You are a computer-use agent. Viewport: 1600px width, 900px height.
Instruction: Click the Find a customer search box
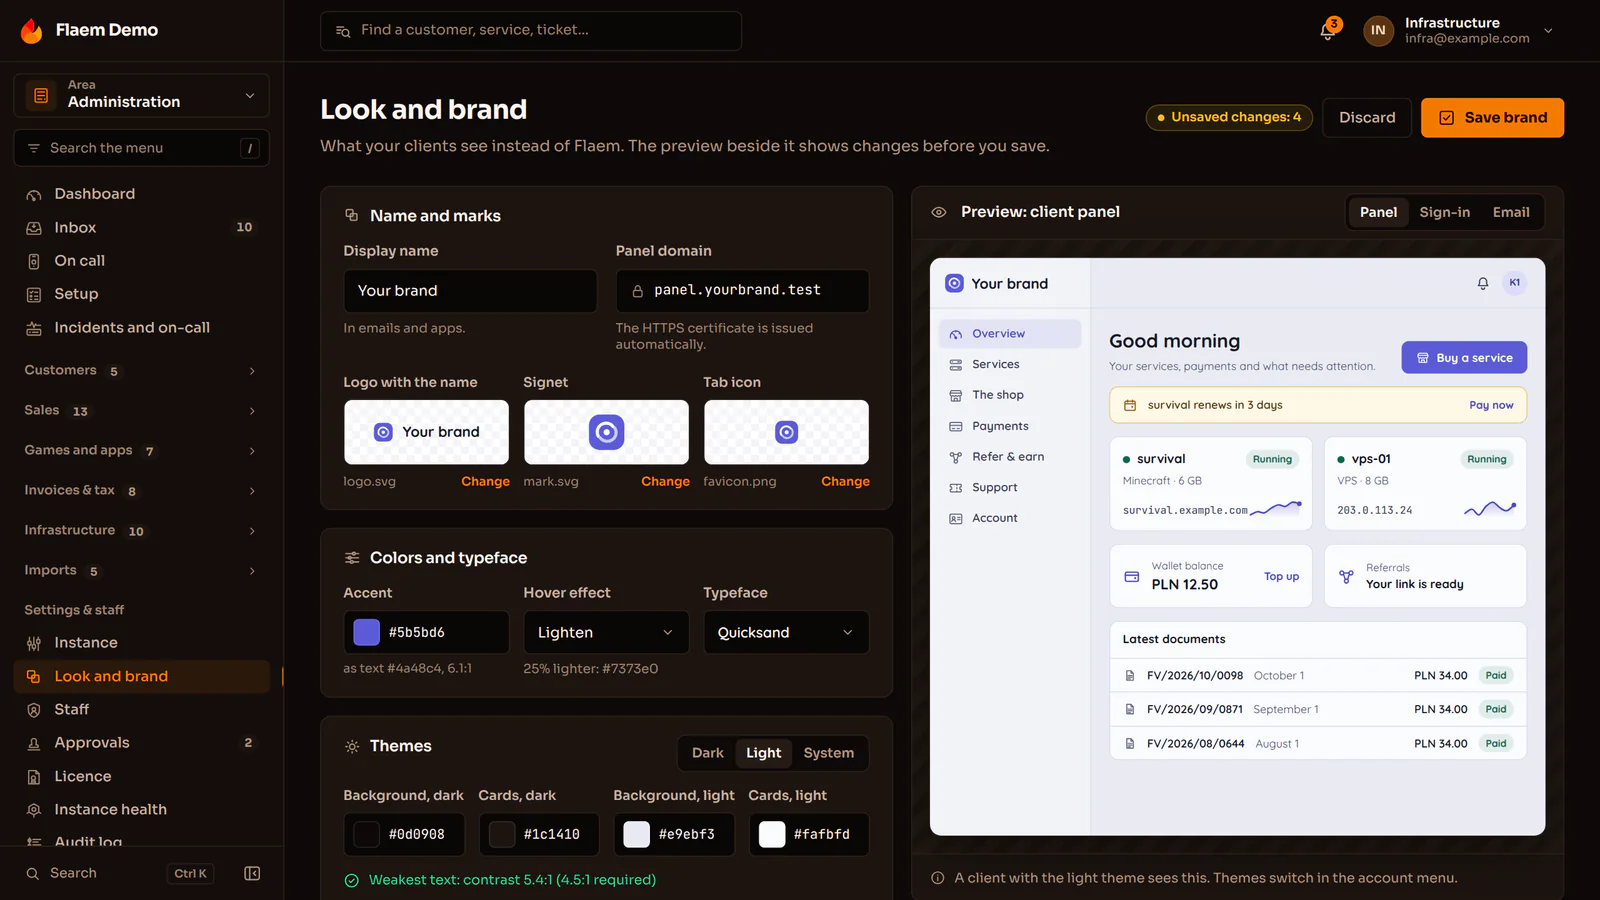(x=531, y=31)
